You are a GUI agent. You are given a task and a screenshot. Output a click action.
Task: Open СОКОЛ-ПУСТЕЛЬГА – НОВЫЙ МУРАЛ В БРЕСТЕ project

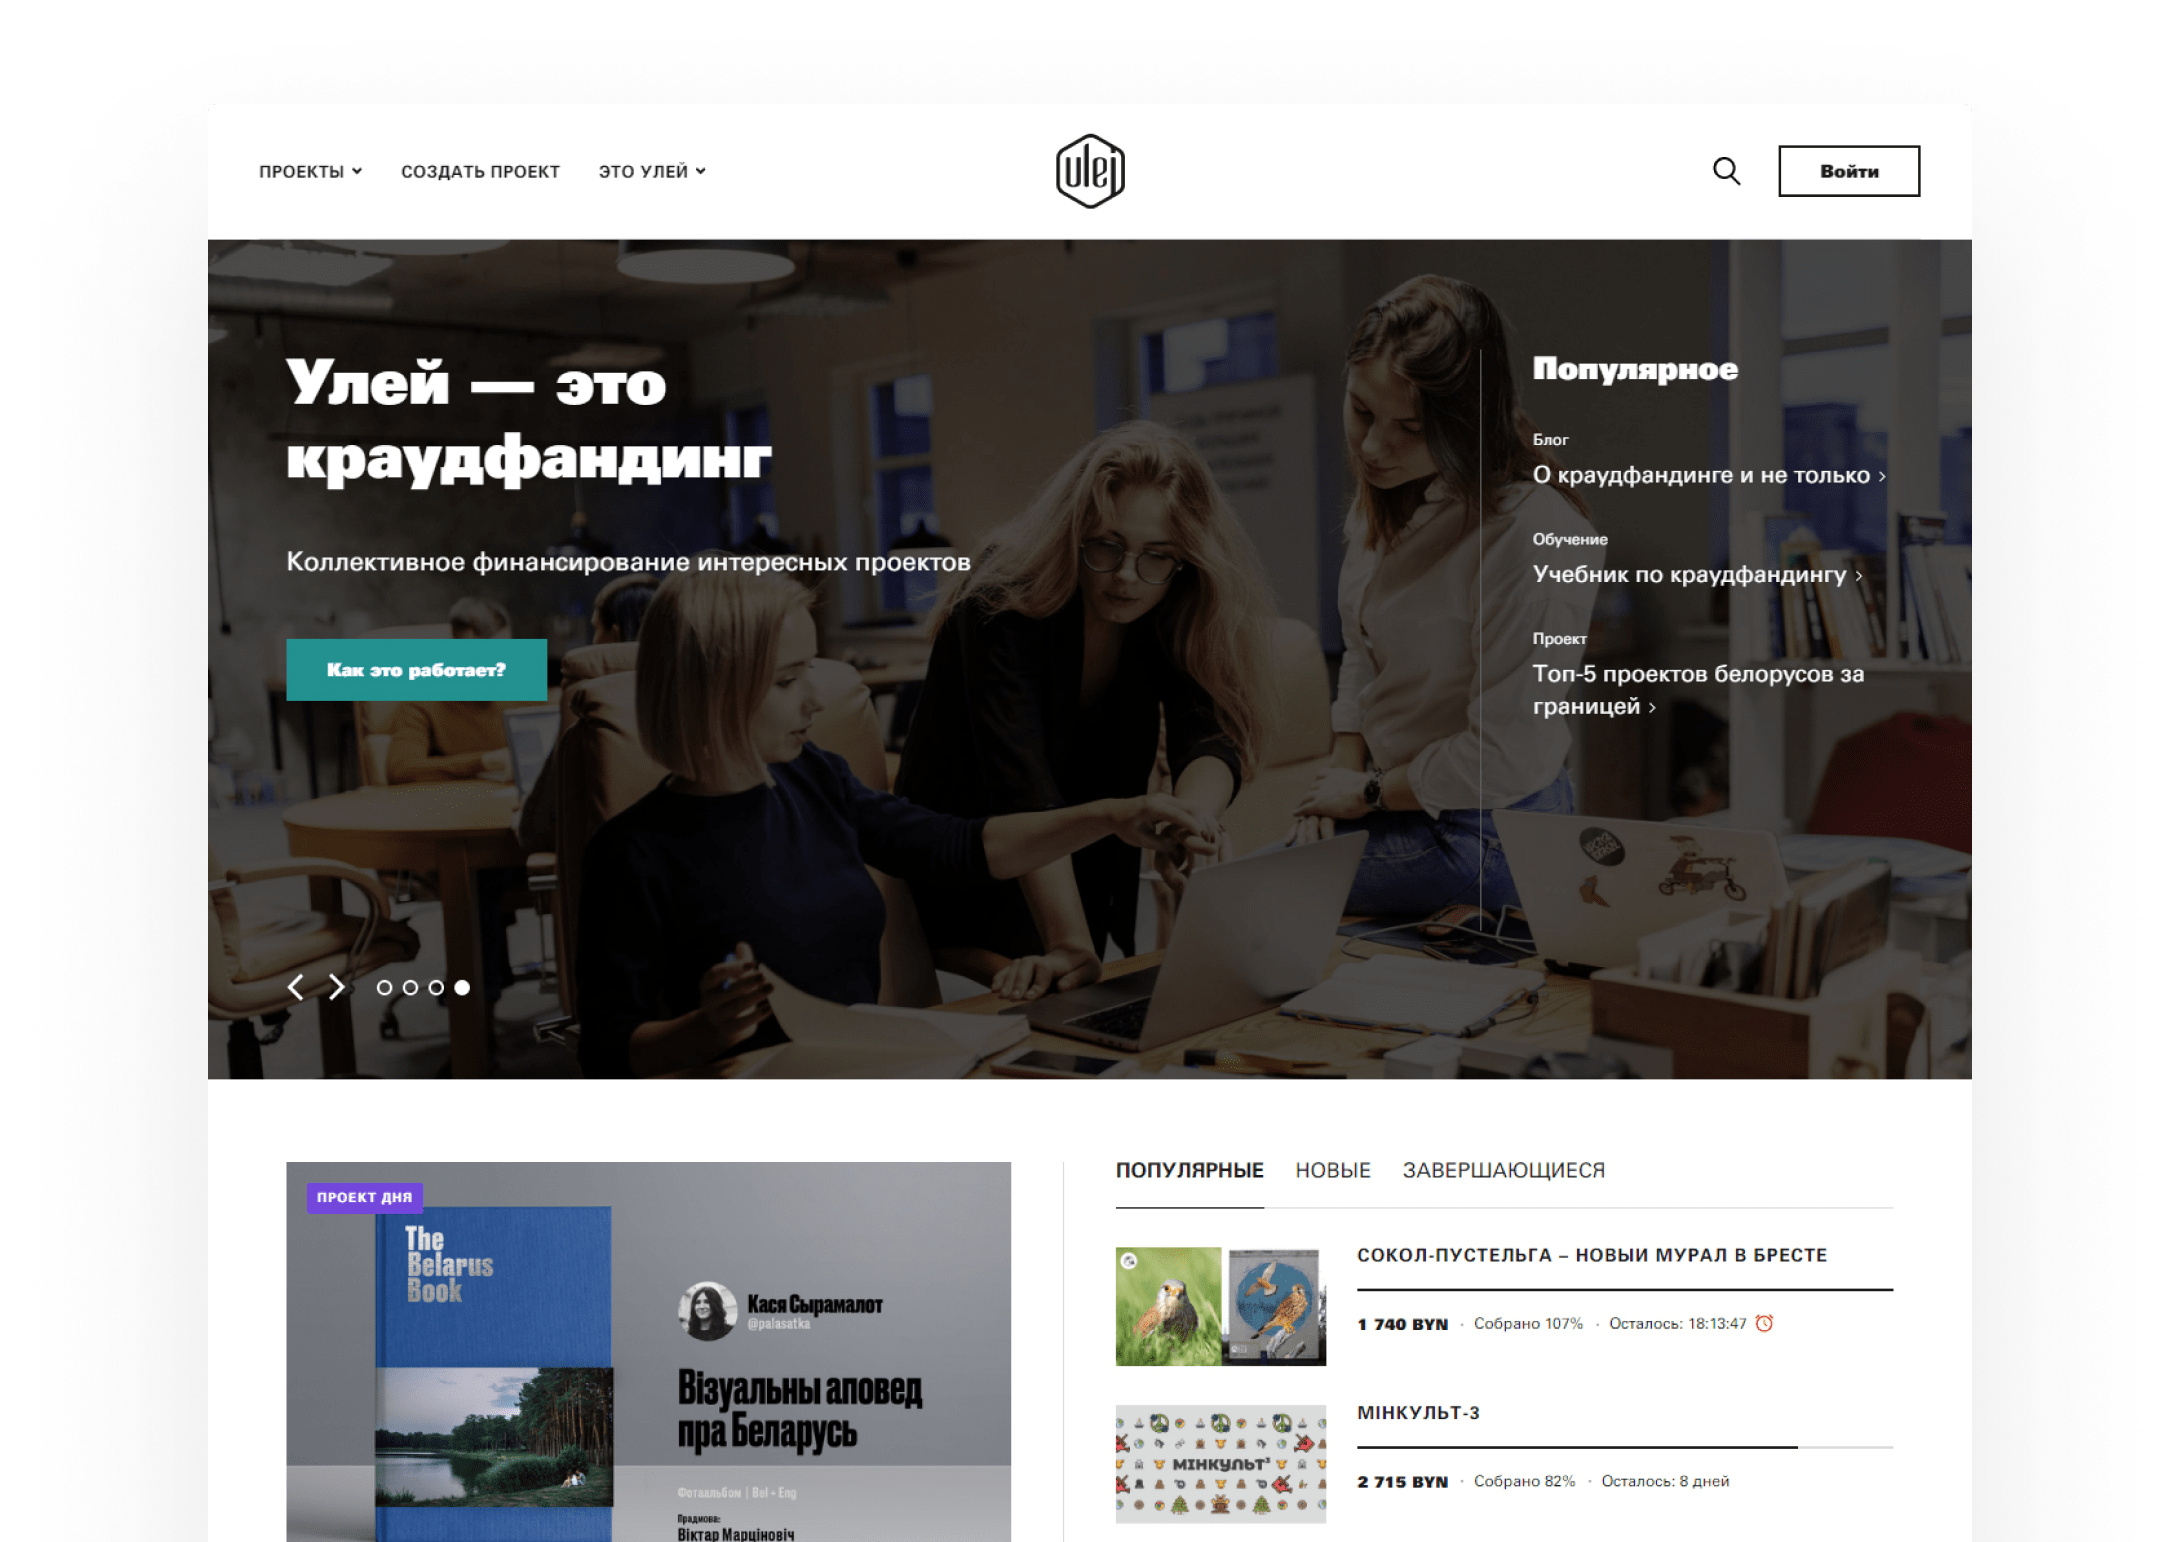[1591, 1255]
